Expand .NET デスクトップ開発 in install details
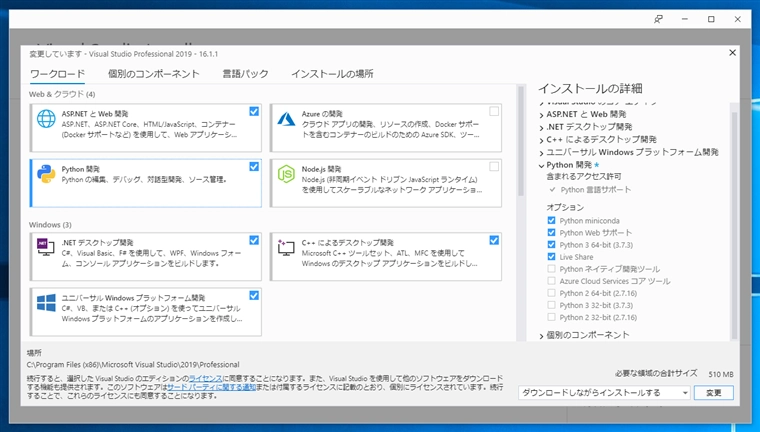Image resolution: width=760 pixels, height=432 pixels. [541, 128]
